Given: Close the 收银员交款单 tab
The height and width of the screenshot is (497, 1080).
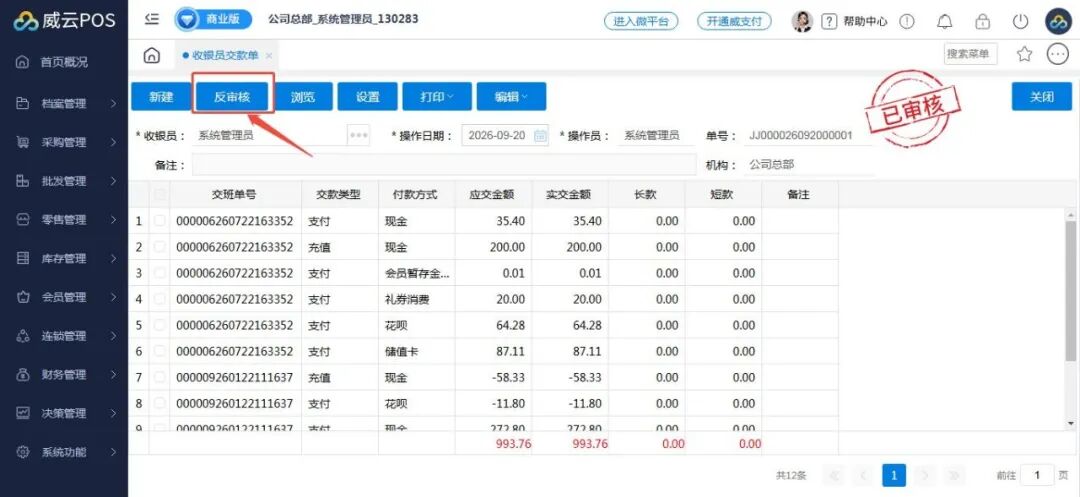Looking at the screenshot, I should click(x=269, y=55).
